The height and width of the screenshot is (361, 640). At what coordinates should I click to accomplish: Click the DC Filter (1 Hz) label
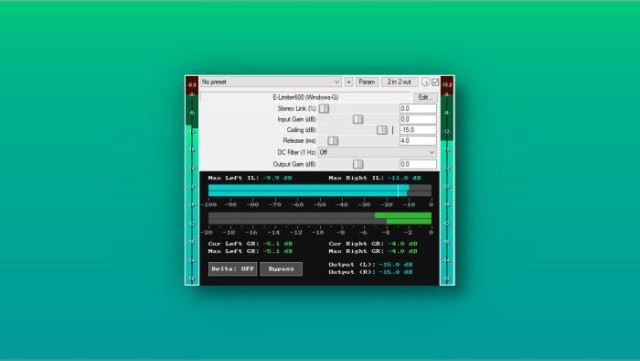coord(297,152)
